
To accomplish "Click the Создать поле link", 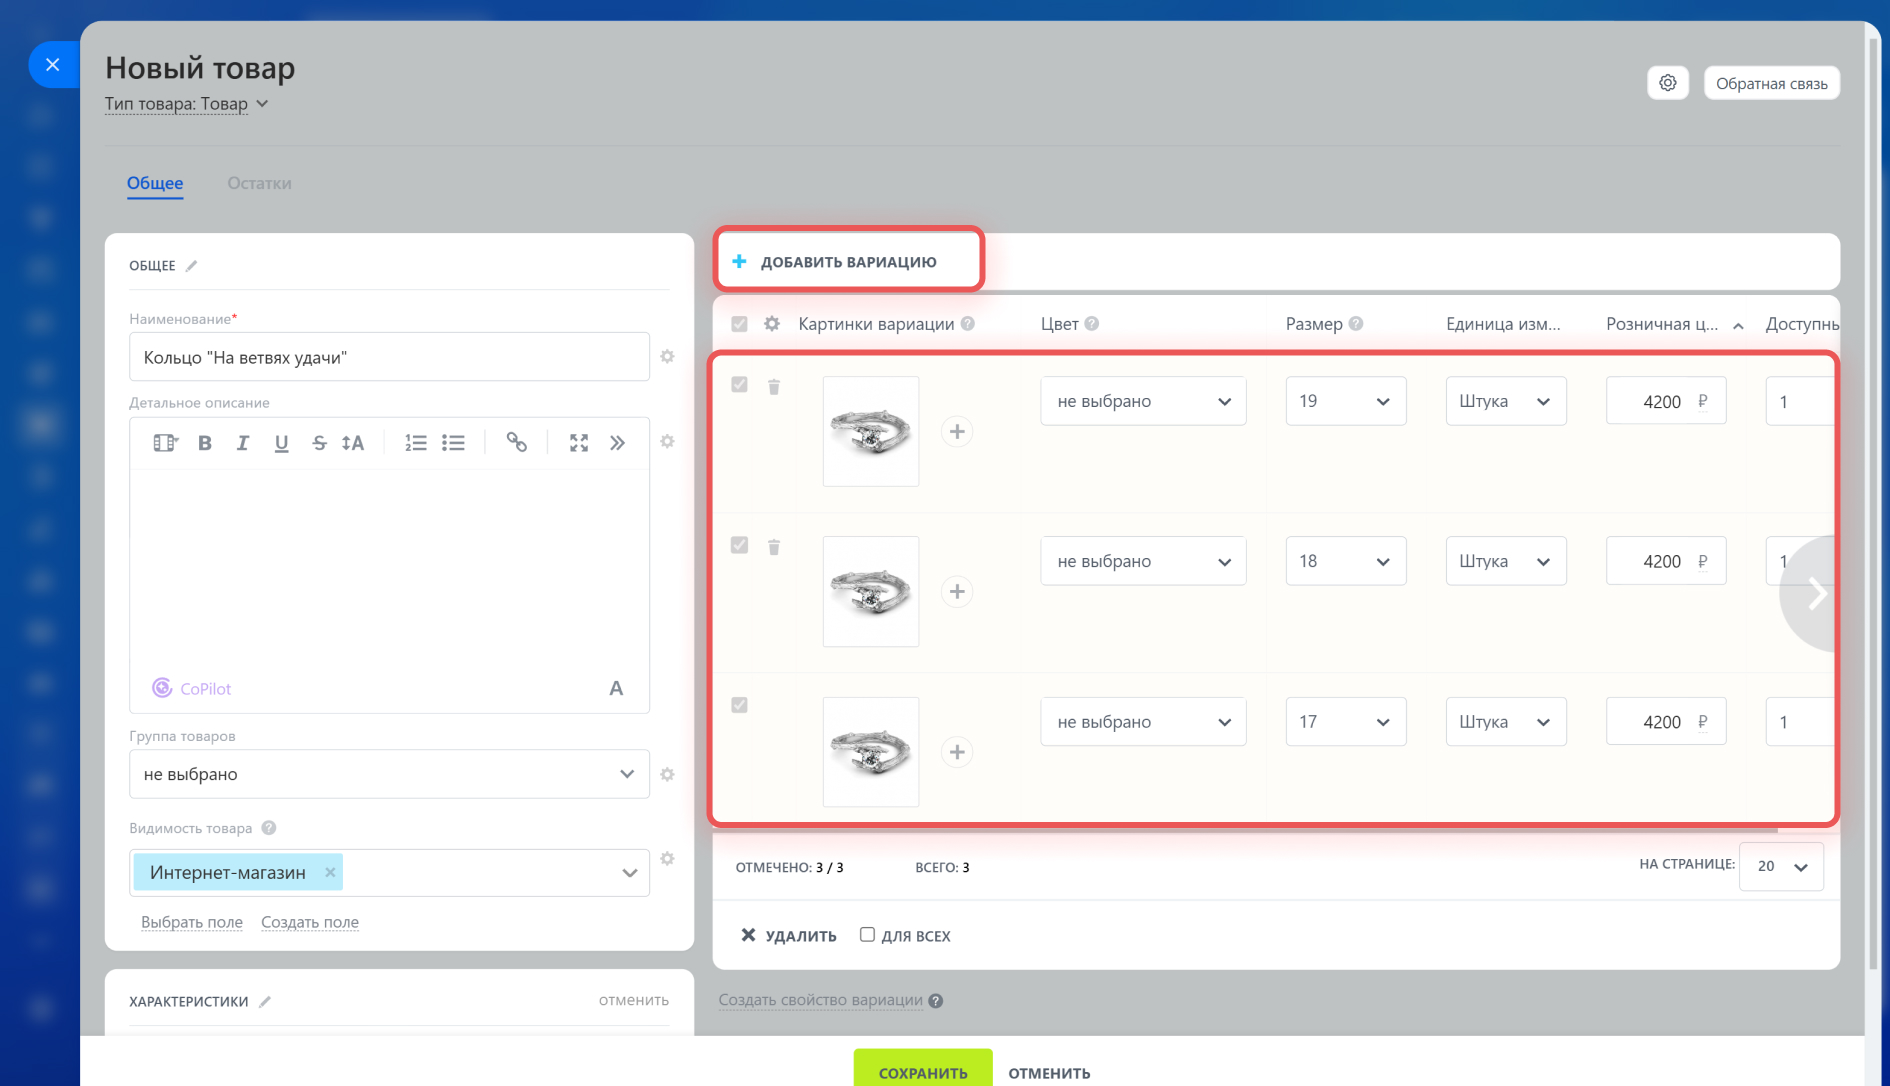I will (310, 922).
